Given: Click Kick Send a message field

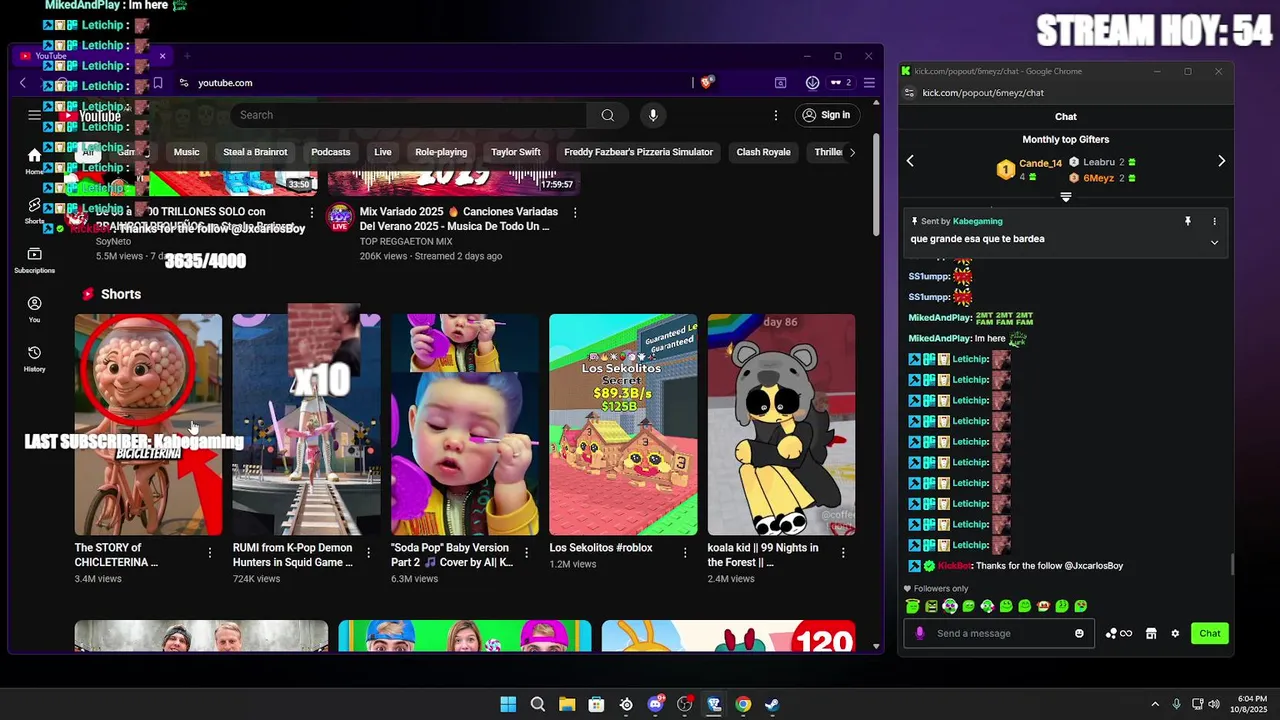Looking at the screenshot, I should 1000,633.
